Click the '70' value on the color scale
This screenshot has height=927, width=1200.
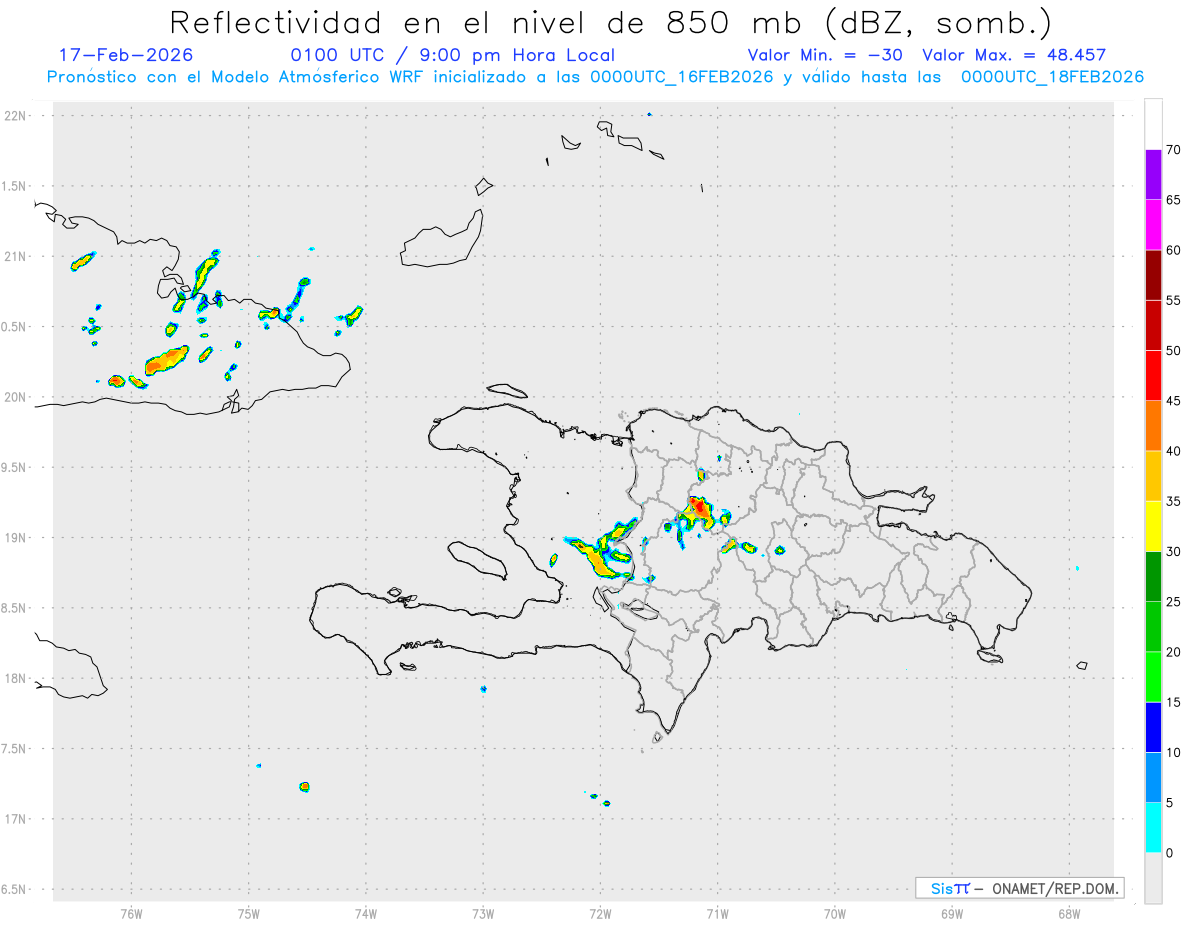click(1174, 150)
